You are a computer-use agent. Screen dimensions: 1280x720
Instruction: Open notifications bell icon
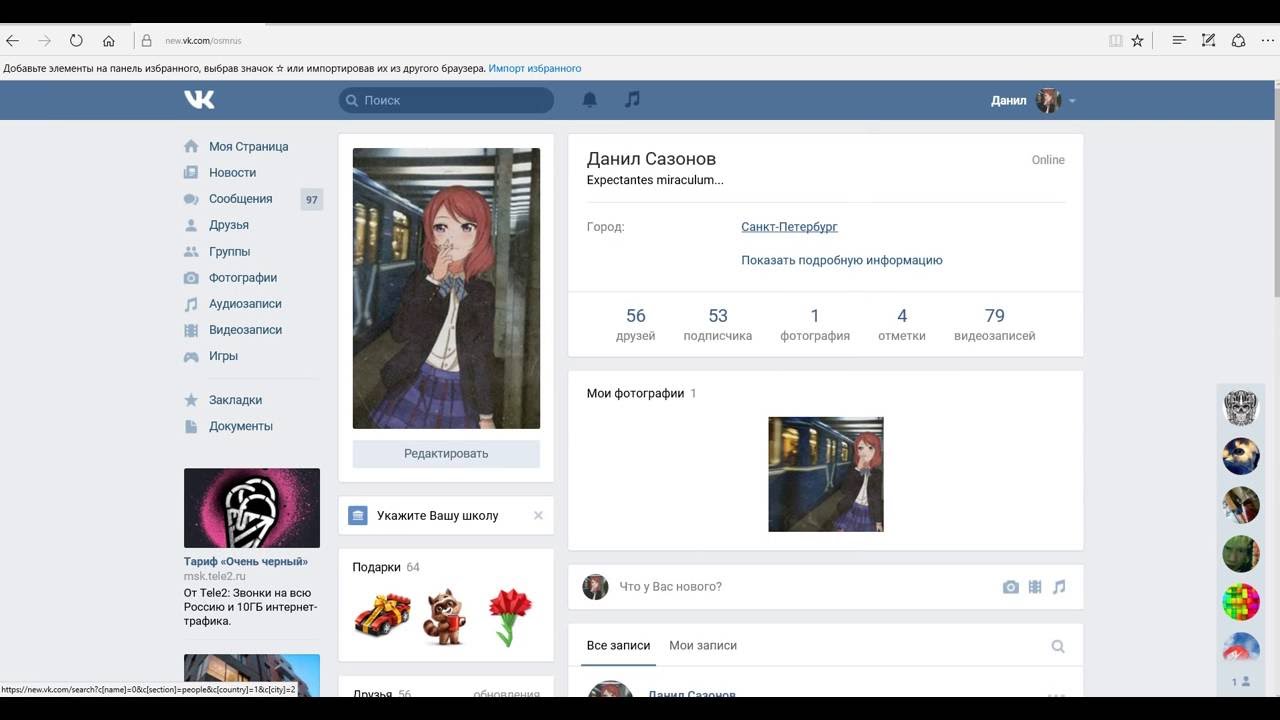(590, 99)
